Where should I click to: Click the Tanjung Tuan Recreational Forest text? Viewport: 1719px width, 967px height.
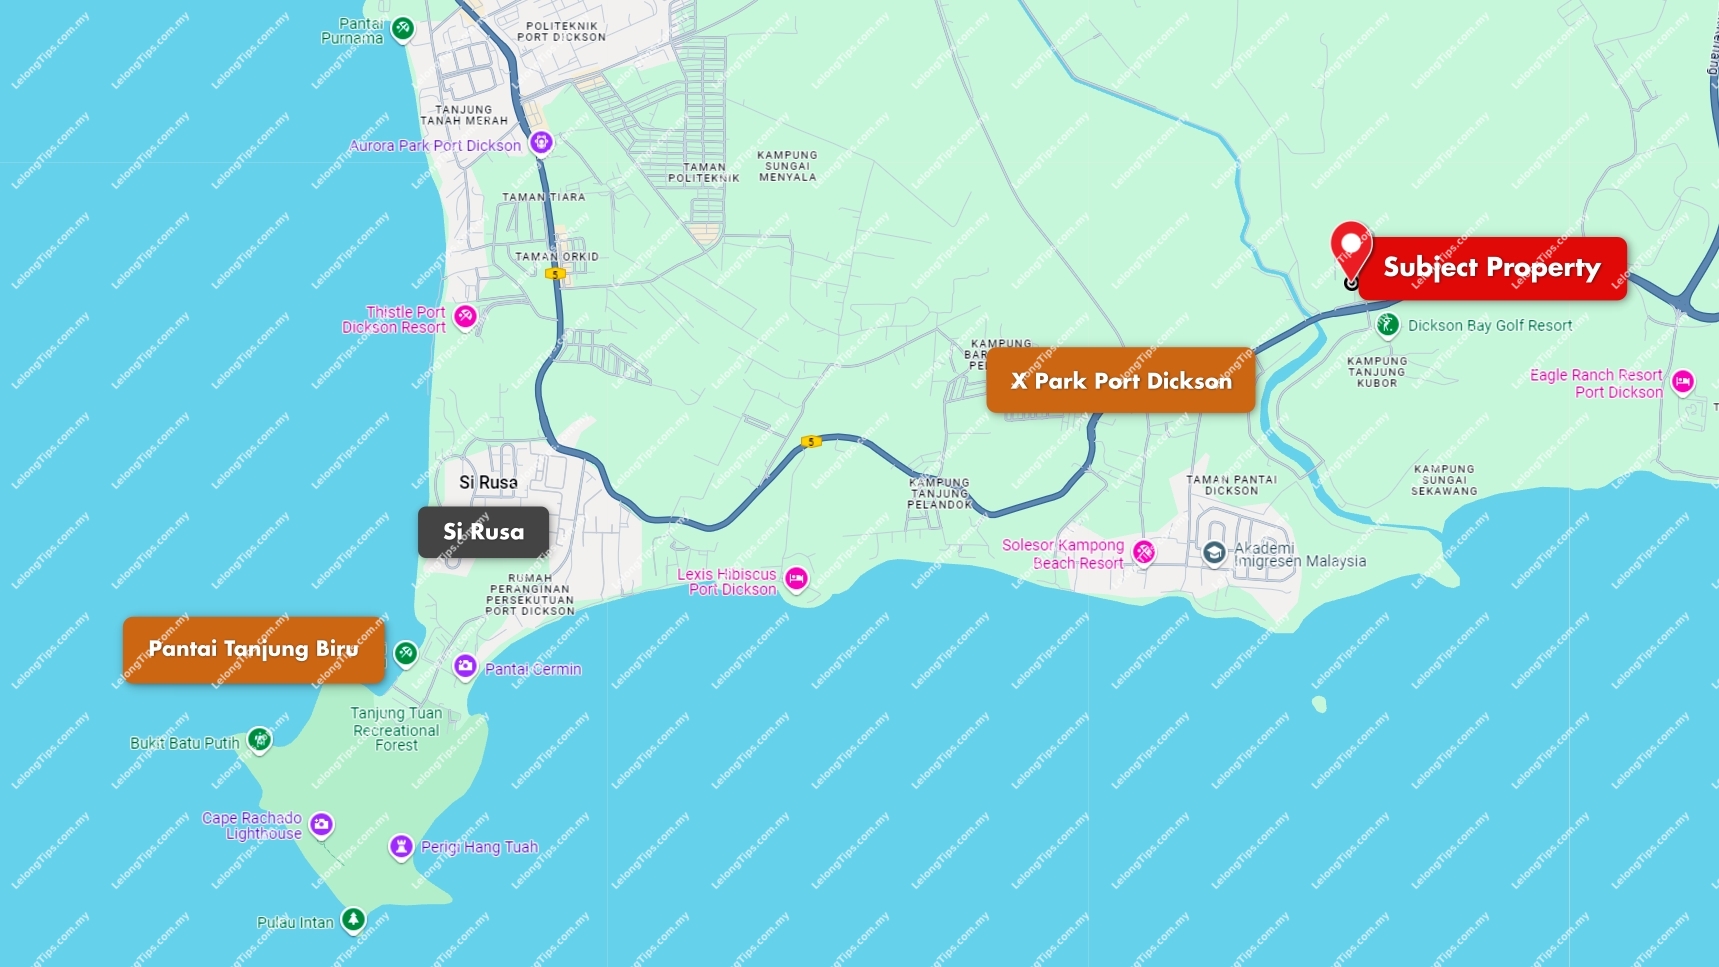coord(396,729)
